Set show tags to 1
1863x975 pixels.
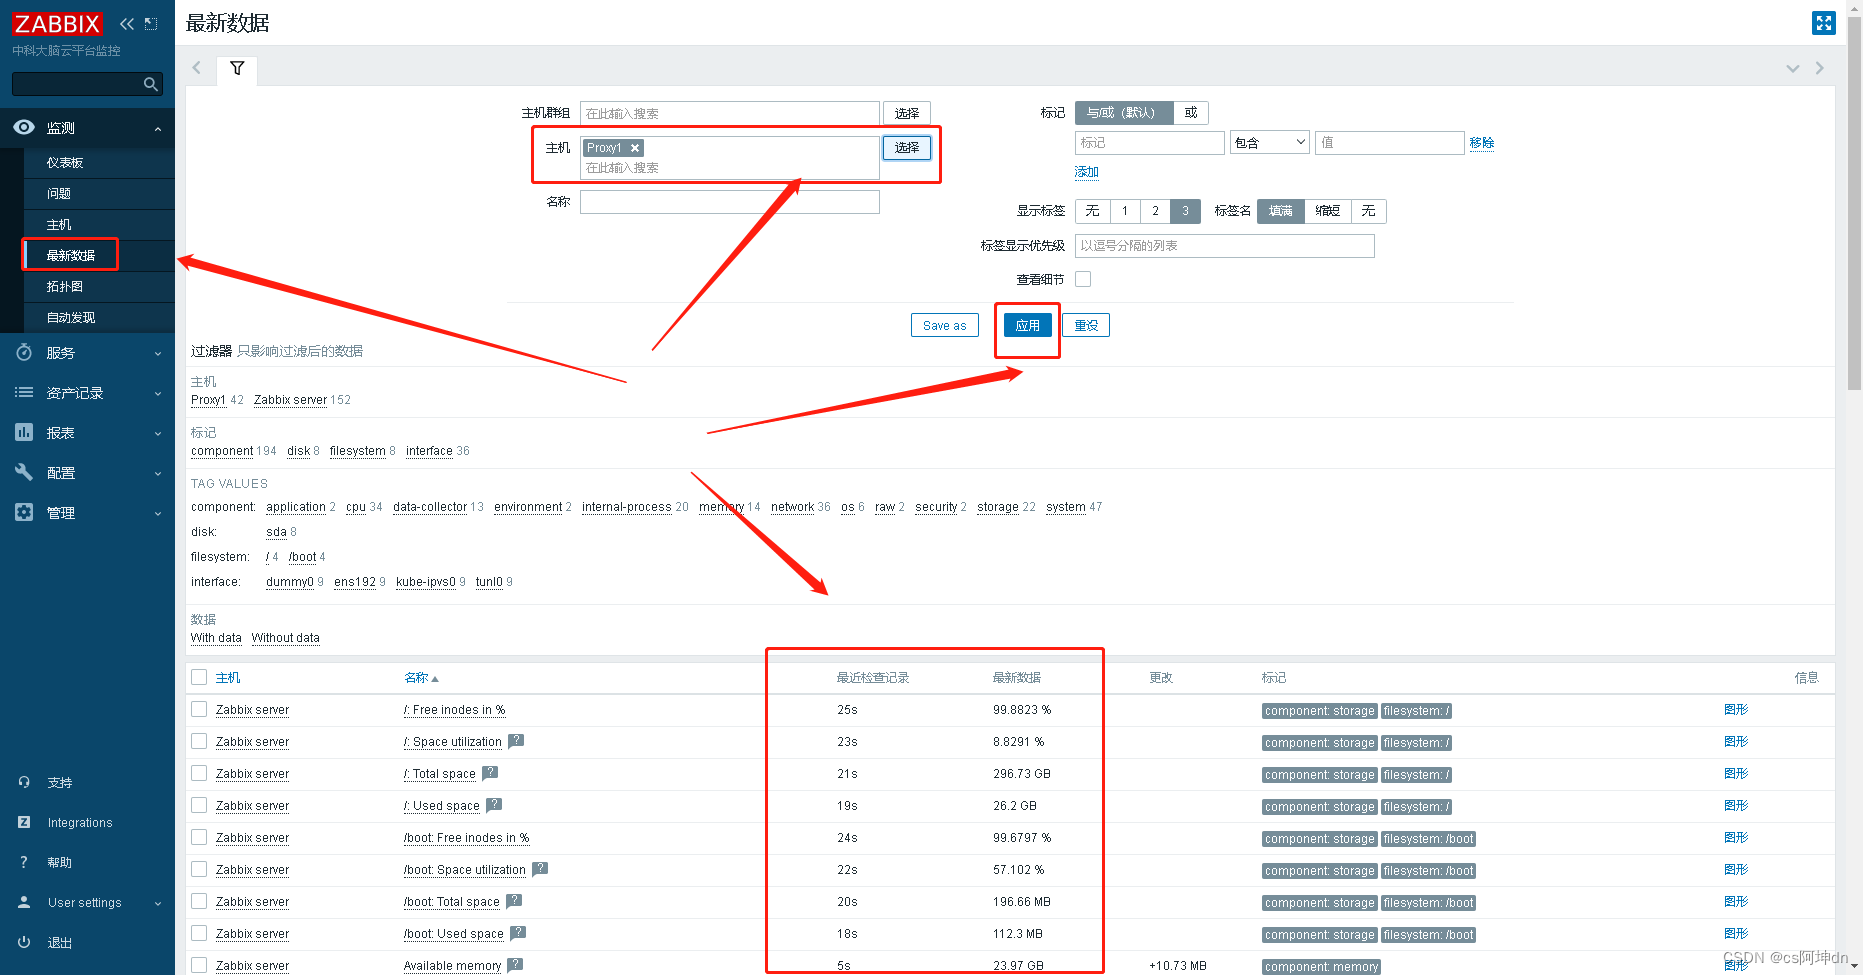(x=1125, y=211)
